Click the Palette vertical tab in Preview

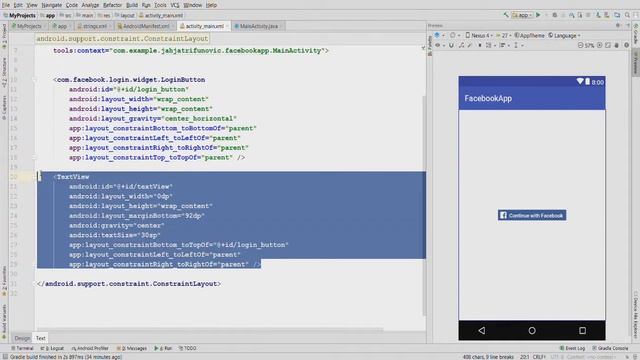coord(429,45)
